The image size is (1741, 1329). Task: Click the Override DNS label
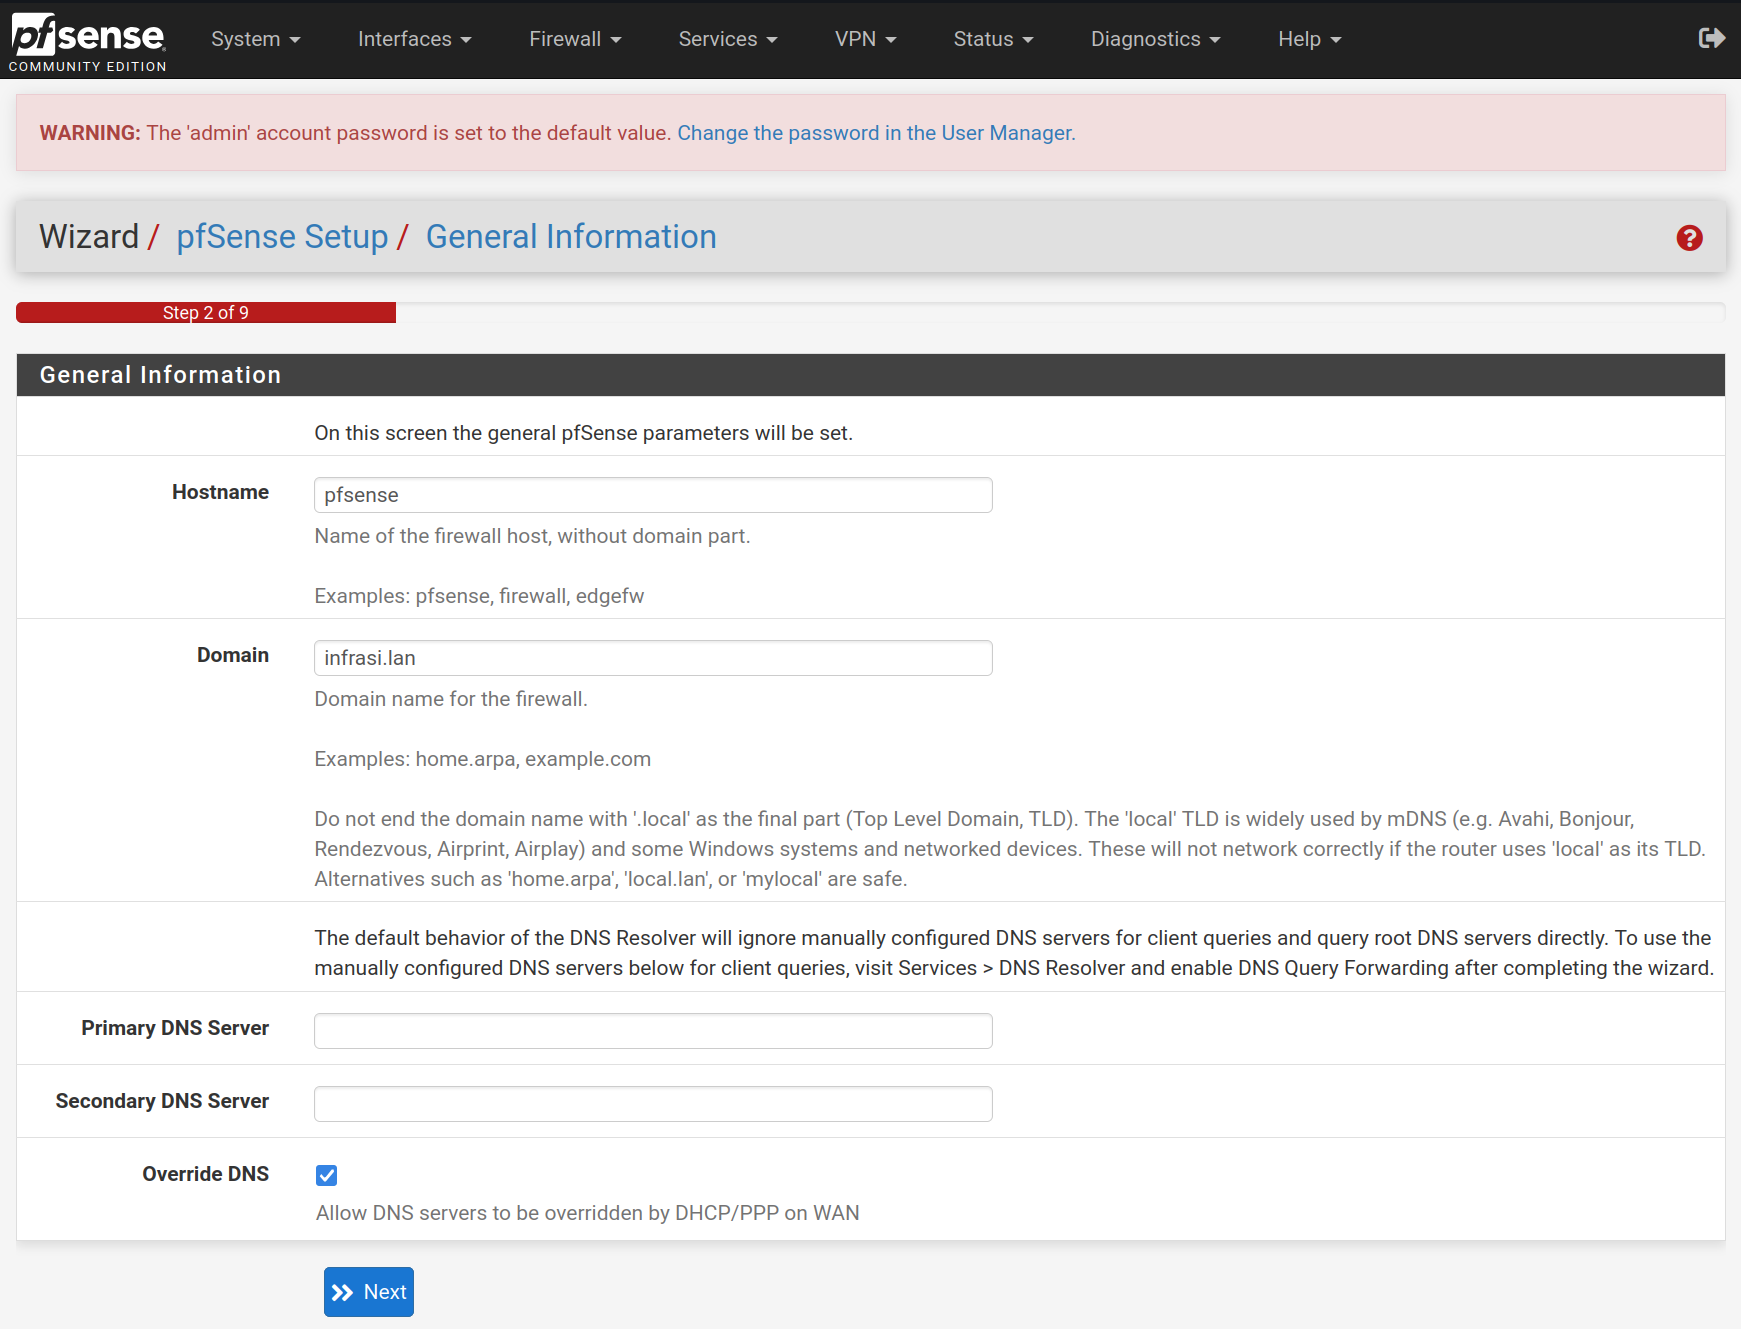pos(205,1174)
